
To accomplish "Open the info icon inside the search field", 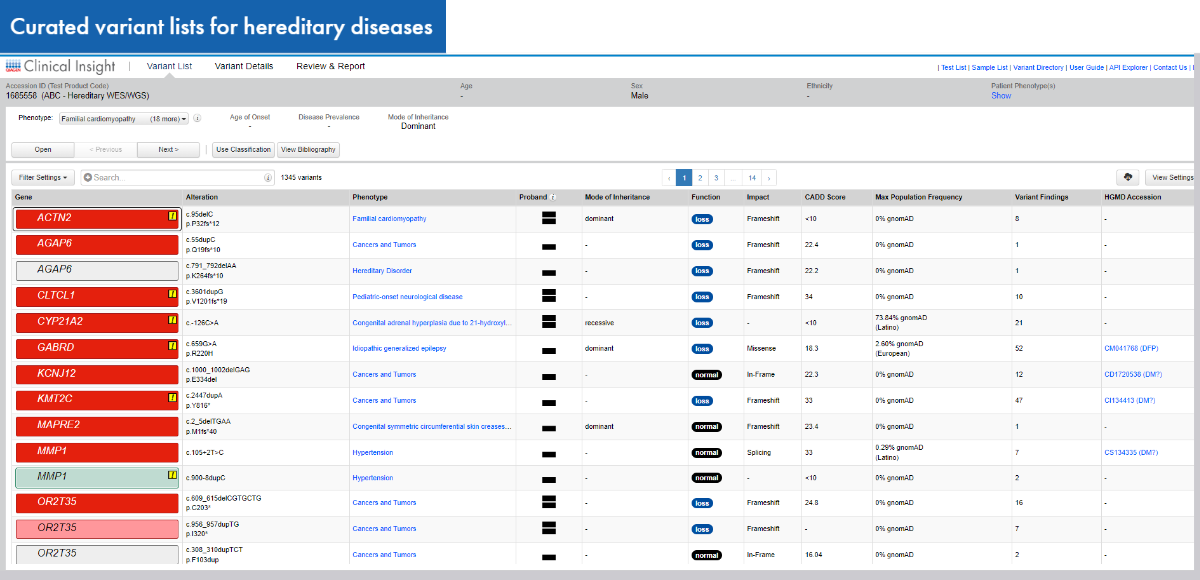I will click(268, 177).
